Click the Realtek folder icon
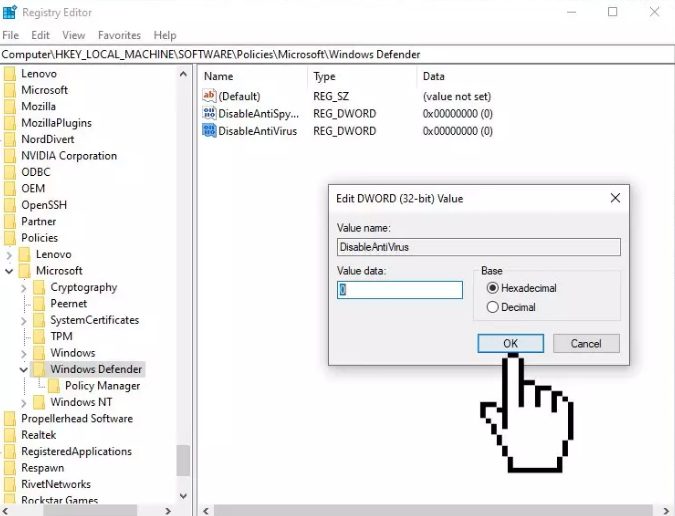 (x=10, y=435)
